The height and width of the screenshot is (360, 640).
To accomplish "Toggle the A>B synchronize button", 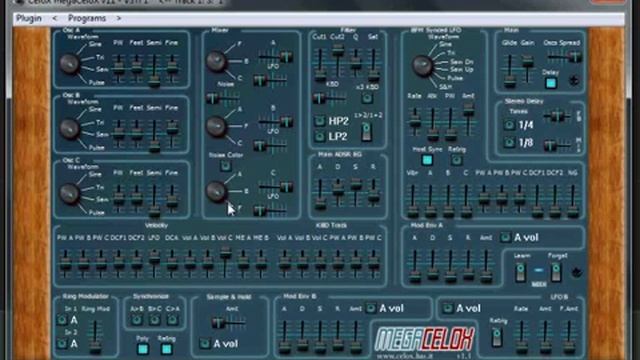I will (137, 320).
